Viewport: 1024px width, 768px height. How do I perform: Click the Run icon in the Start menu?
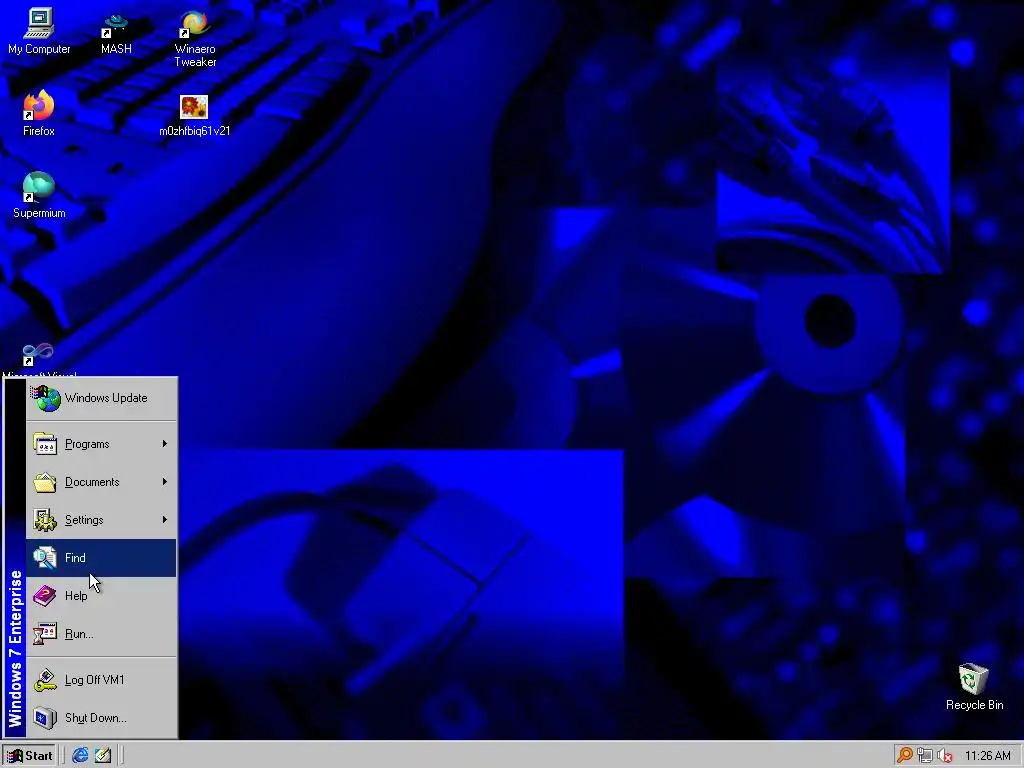click(45, 633)
